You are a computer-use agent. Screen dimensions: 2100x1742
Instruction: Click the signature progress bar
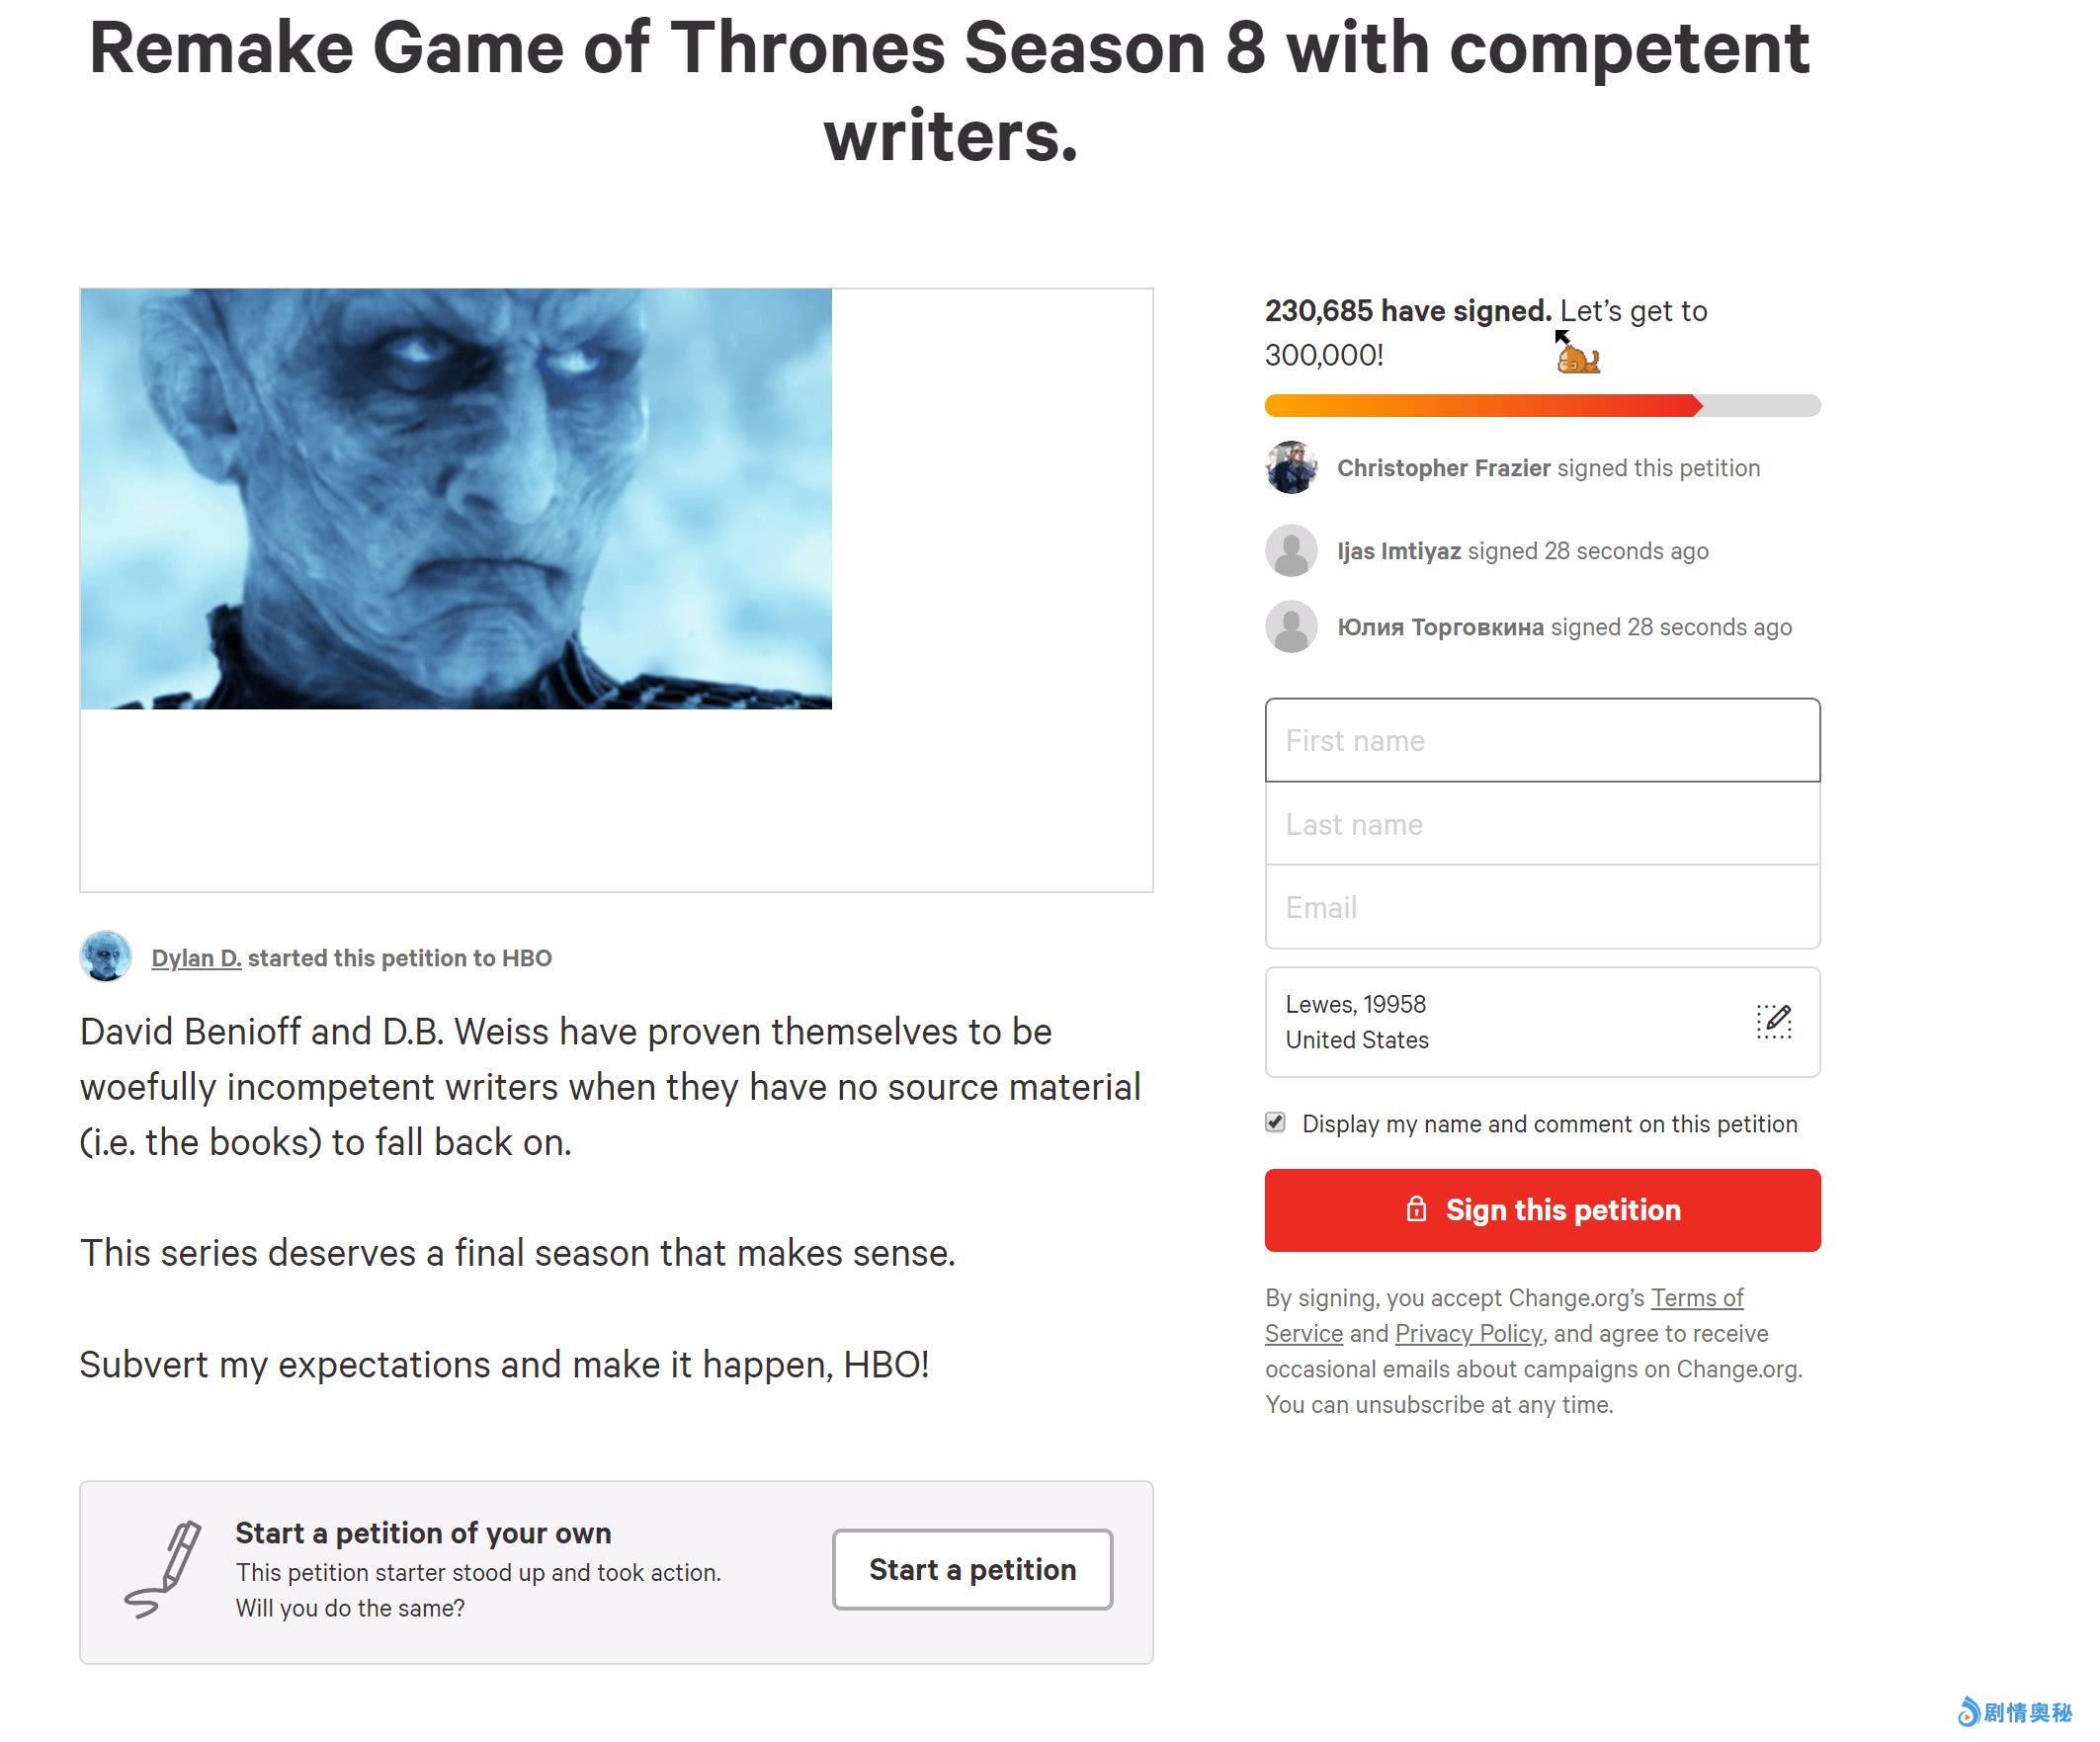(1542, 406)
